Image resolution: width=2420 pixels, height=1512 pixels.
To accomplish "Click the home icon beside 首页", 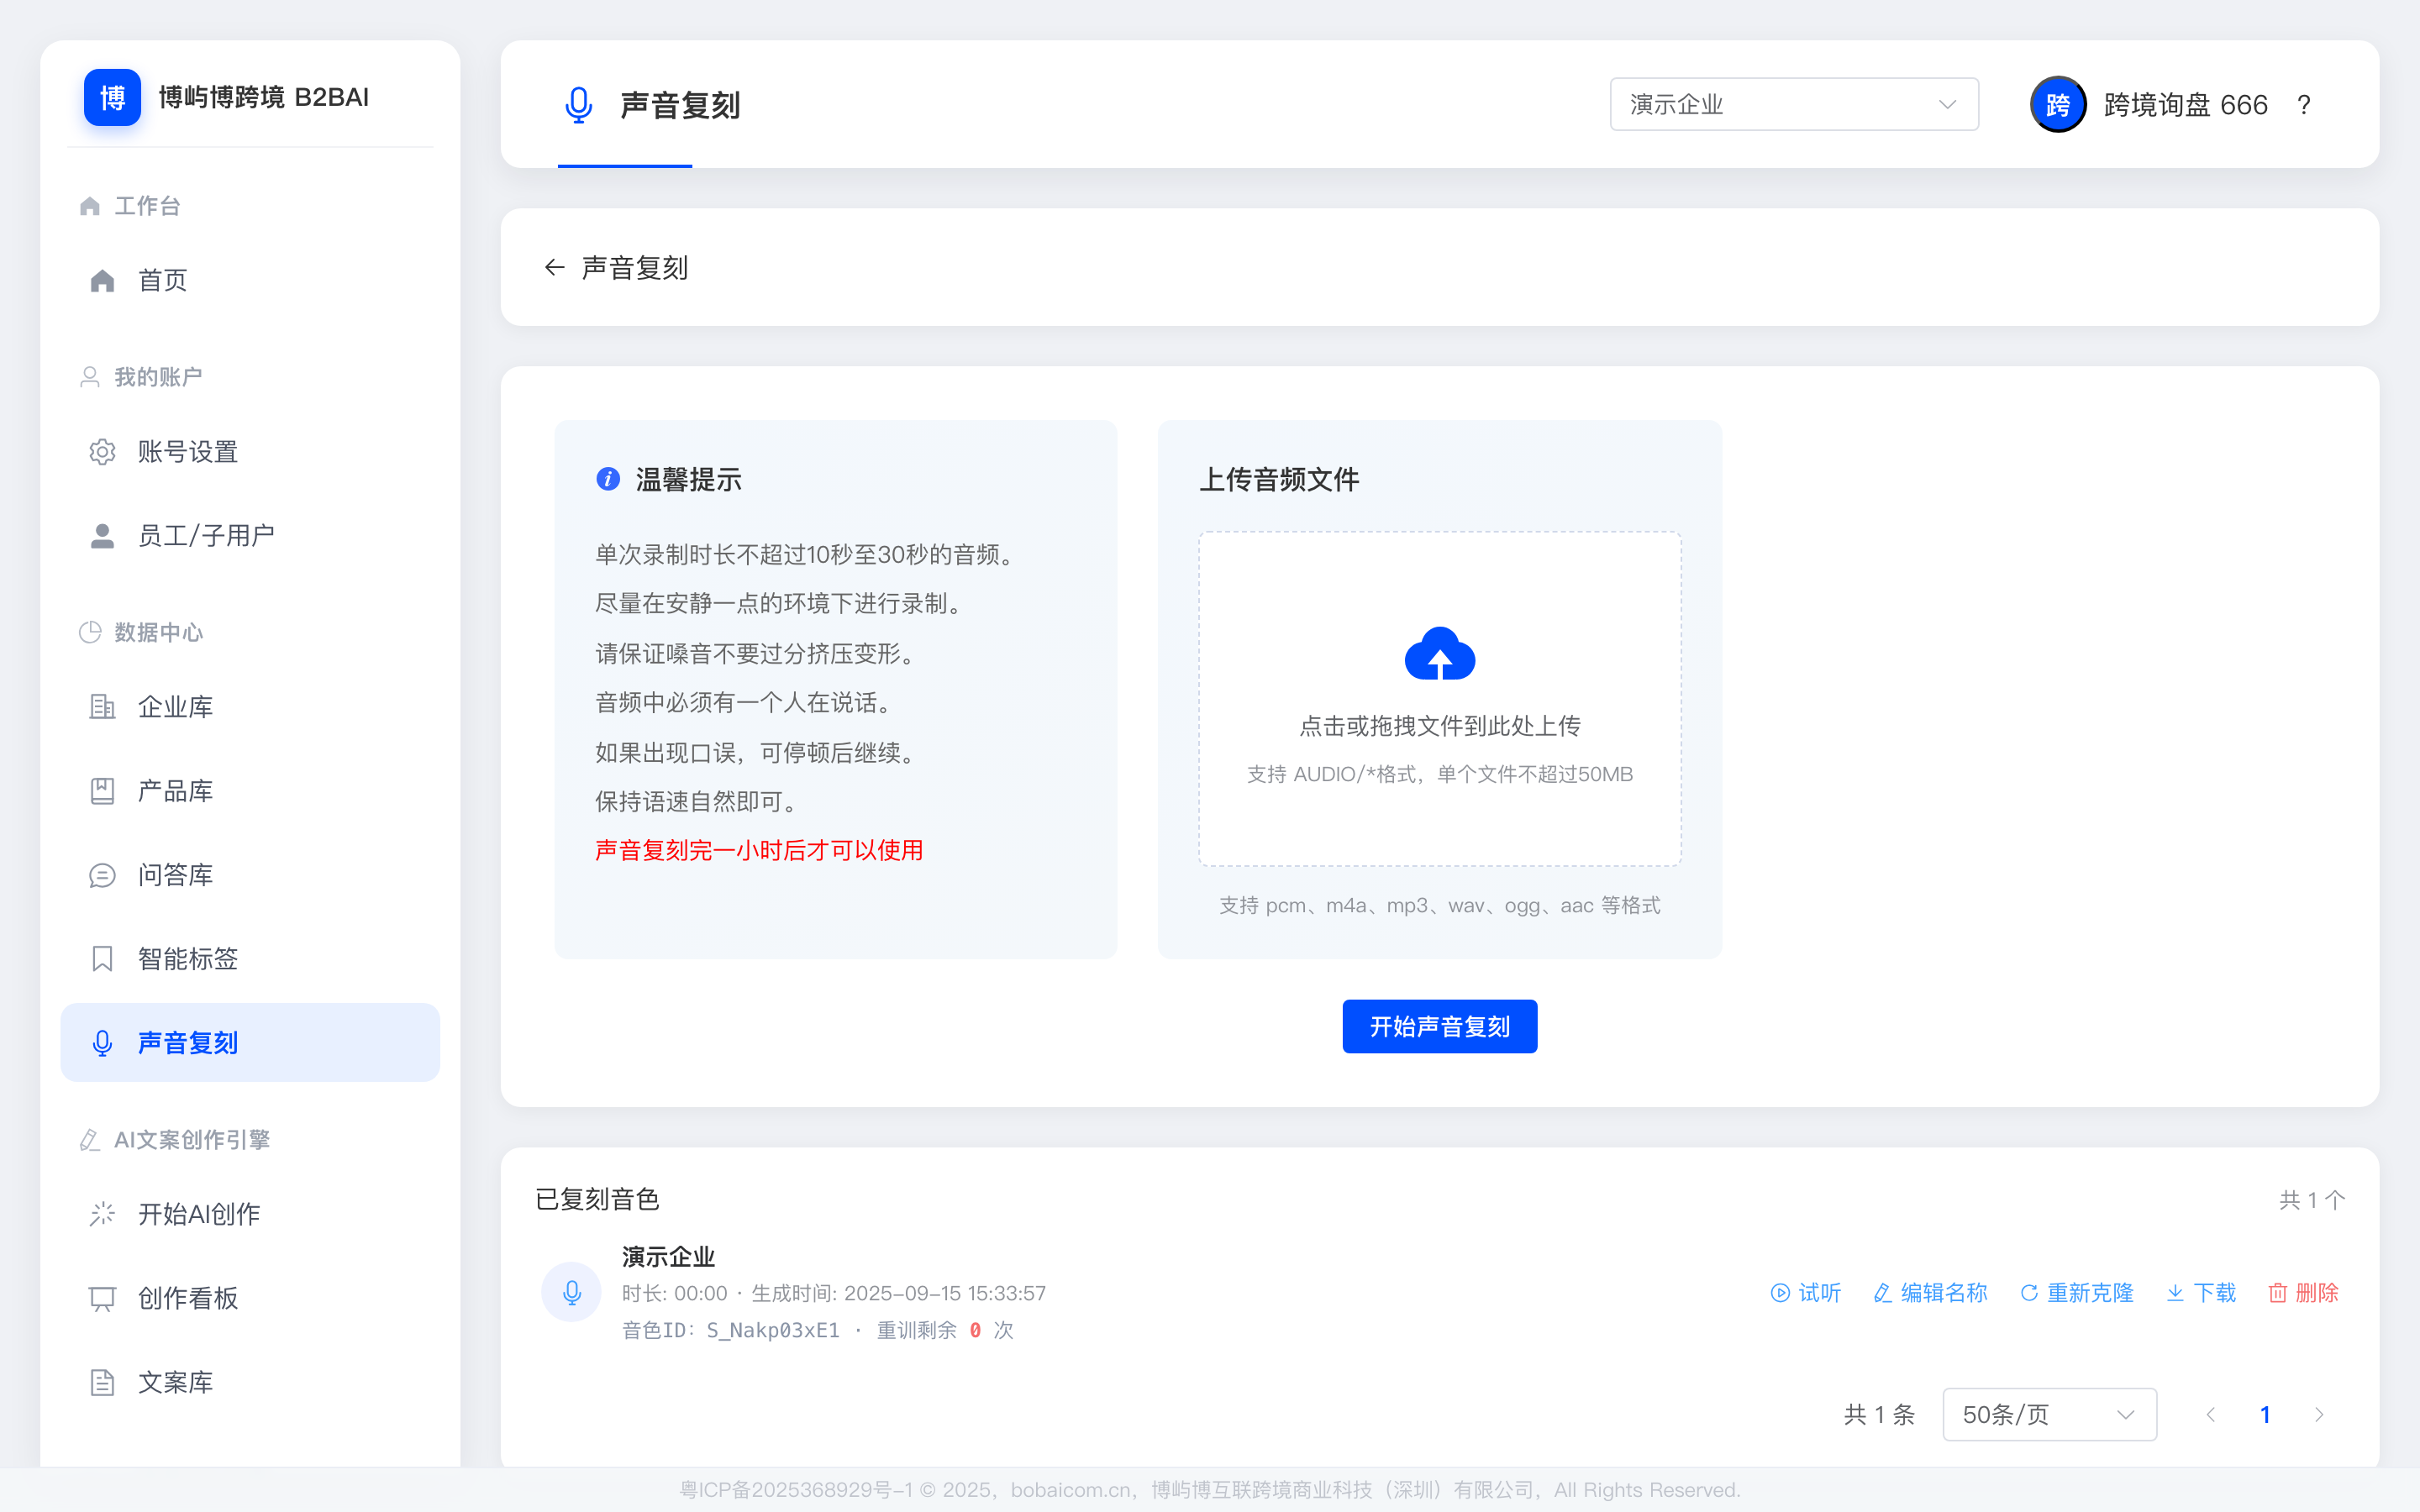I will click(x=102, y=281).
